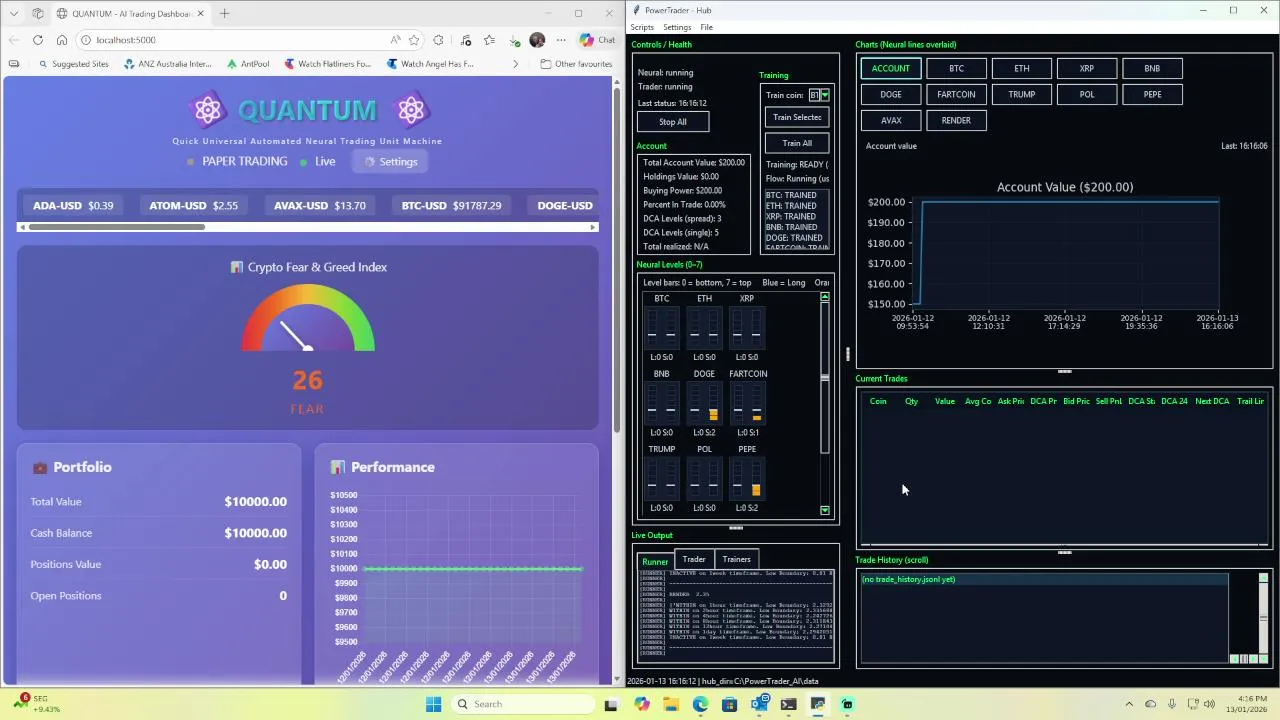Switch Live Output to Trader tab
Image resolution: width=1280 pixels, height=720 pixels.
[694, 559]
